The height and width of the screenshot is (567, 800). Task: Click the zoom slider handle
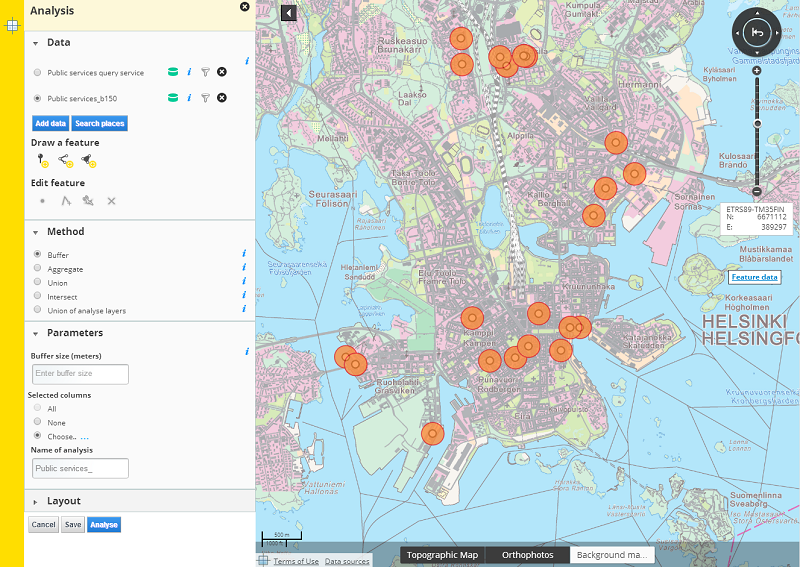click(x=757, y=124)
